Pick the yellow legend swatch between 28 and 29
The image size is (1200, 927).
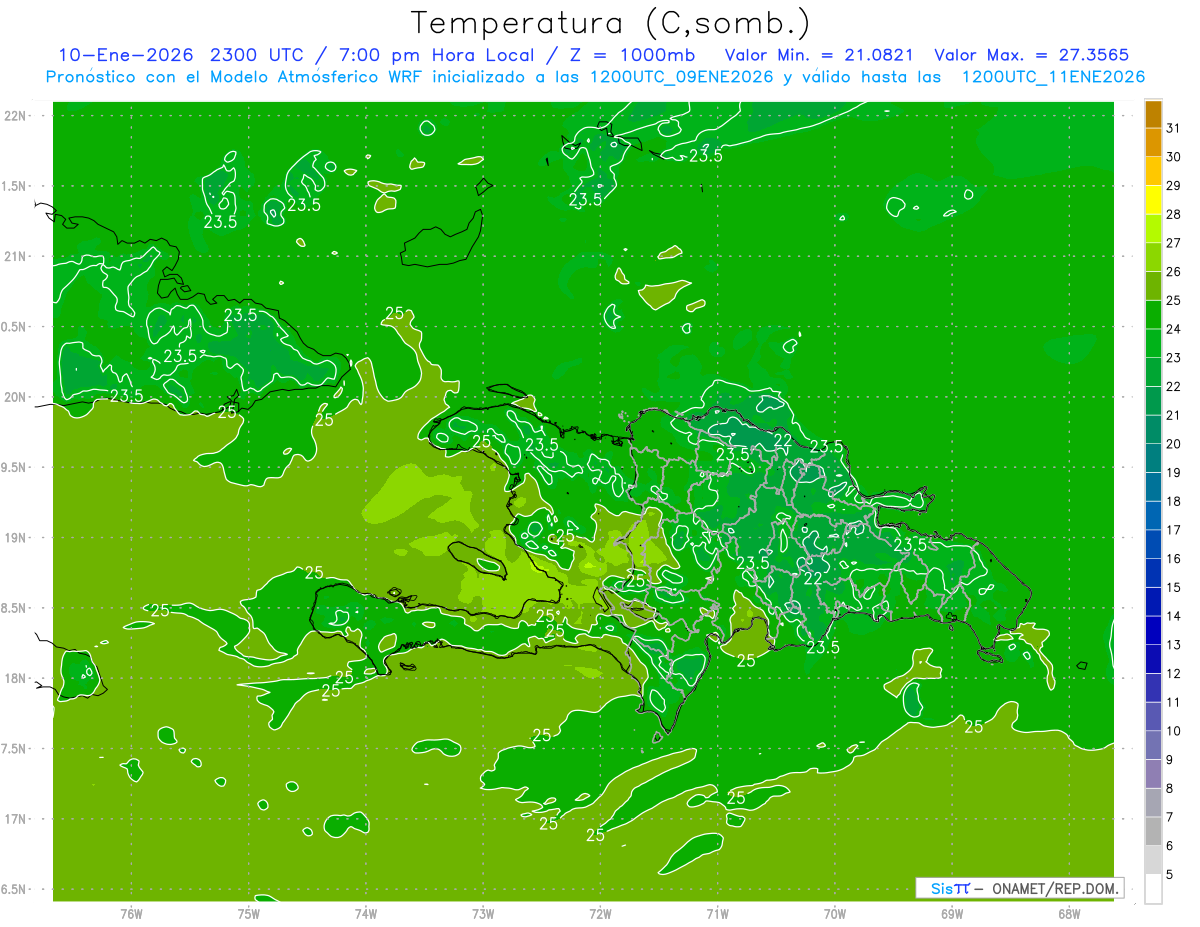[1153, 200]
